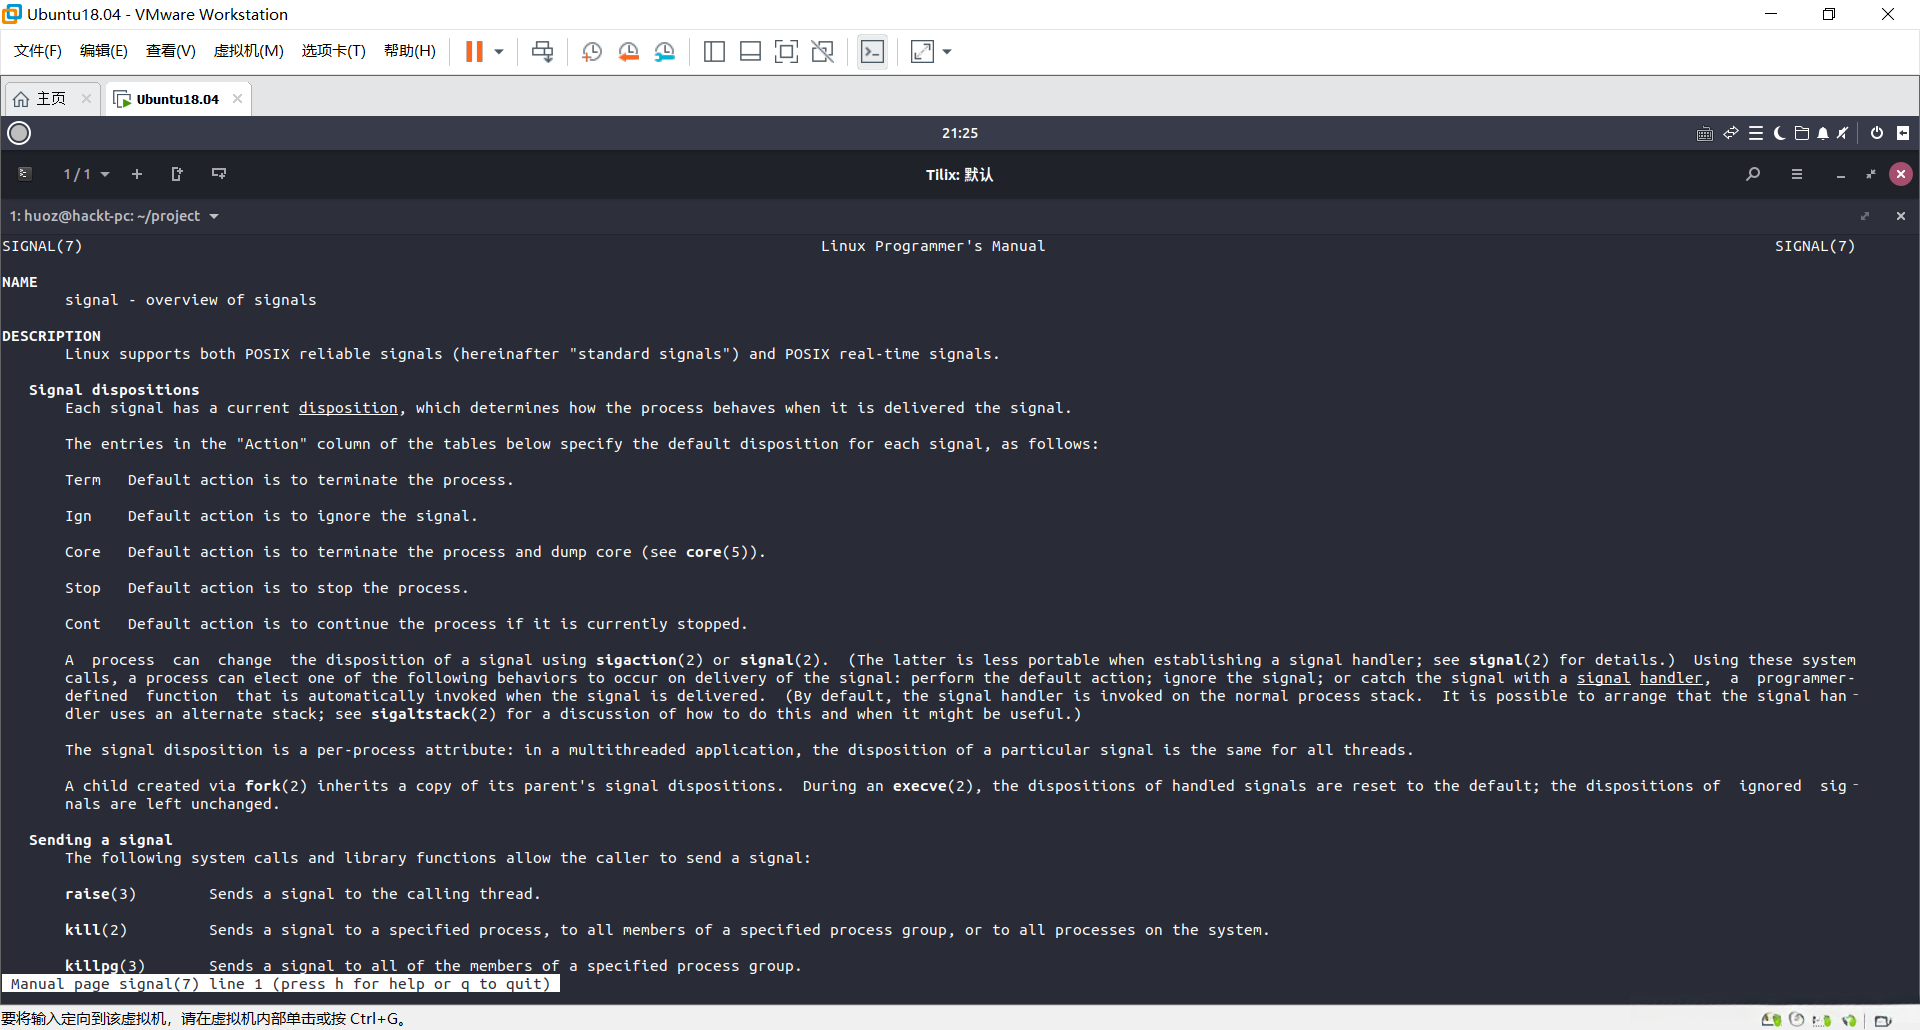This screenshot has height=1030, width=1920.
Task: Suspend the virtual machine with the pause button
Action: coord(474,52)
